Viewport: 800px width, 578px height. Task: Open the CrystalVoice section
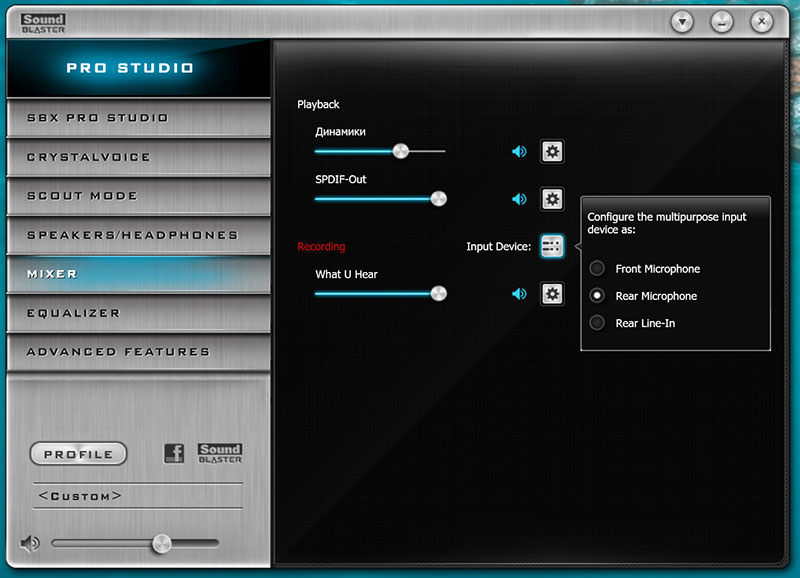tap(138, 157)
